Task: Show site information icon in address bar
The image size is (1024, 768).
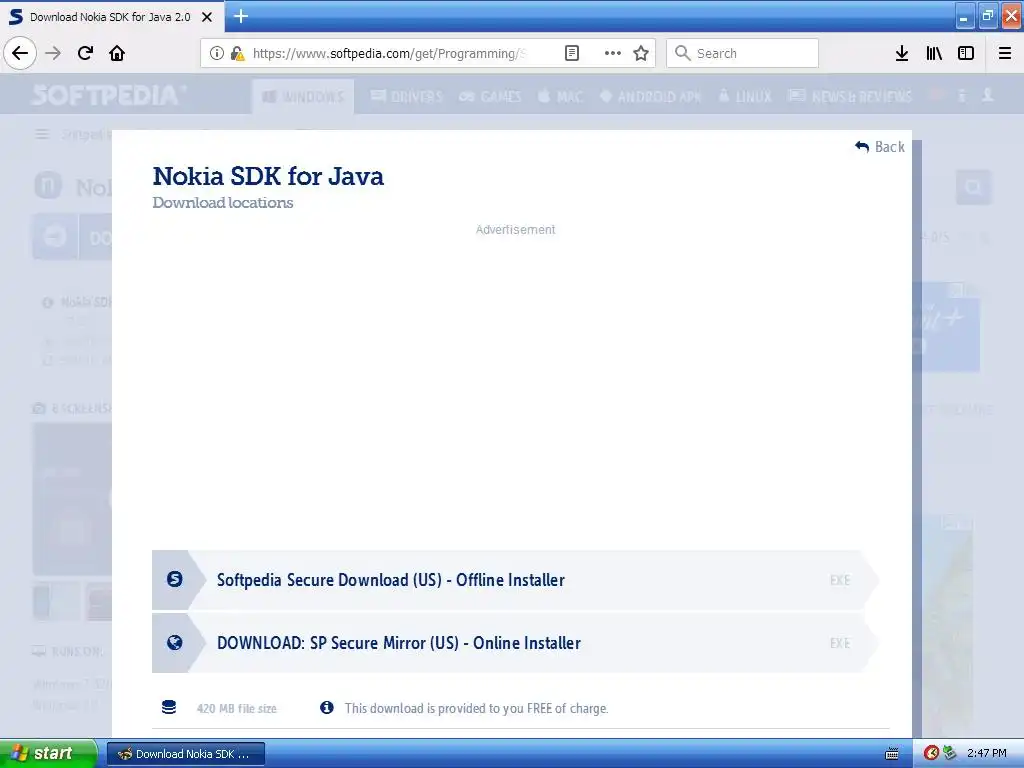Action: (x=217, y=53)
